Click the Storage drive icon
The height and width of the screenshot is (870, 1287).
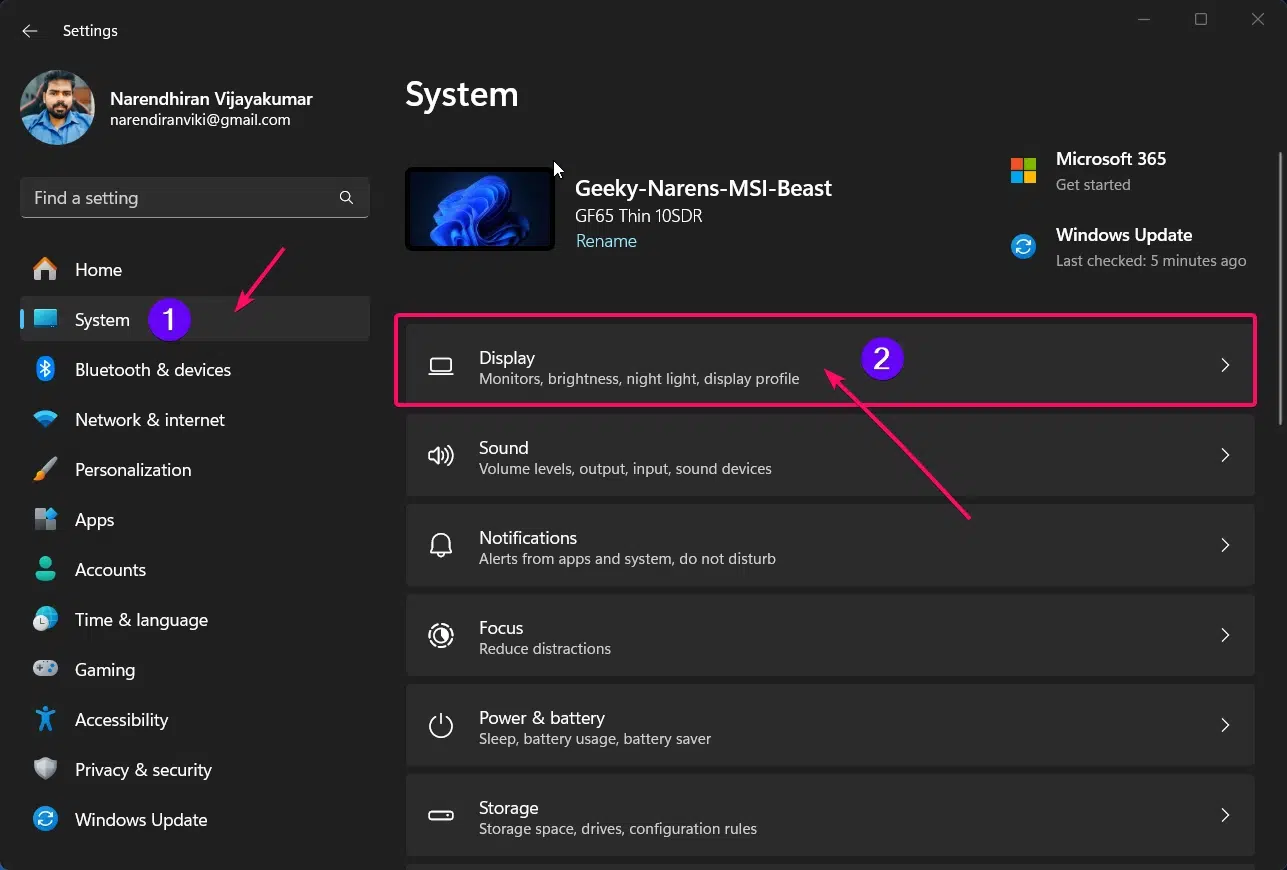(441, 816)
